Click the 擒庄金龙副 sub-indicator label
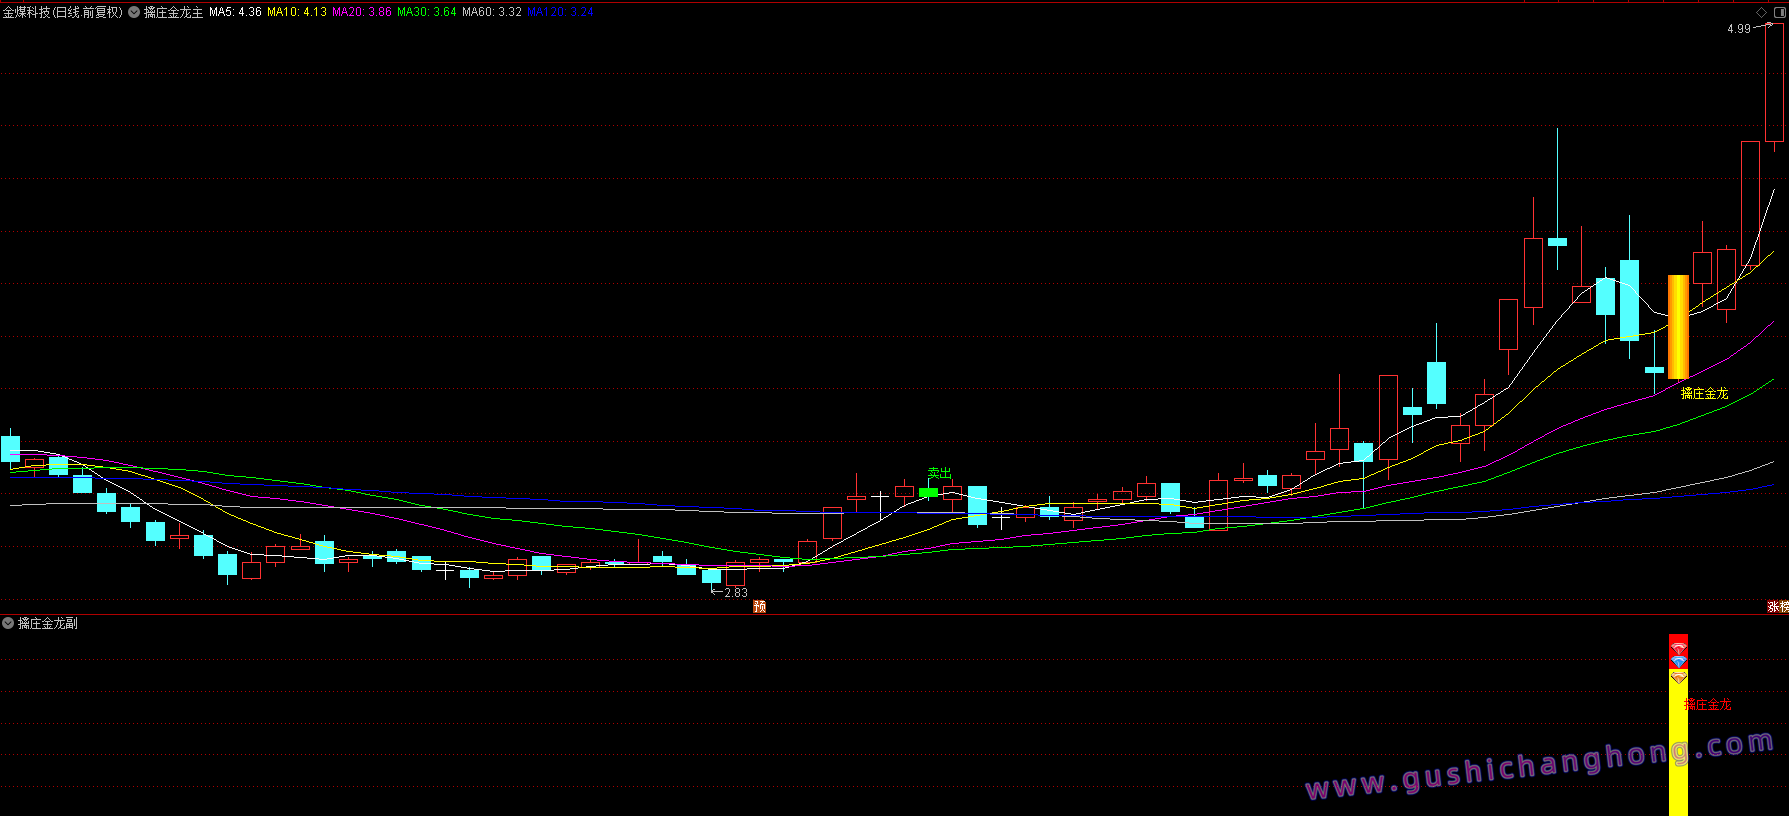The height and width of the screenshot is (816, 1789). [x=48, y=623]
